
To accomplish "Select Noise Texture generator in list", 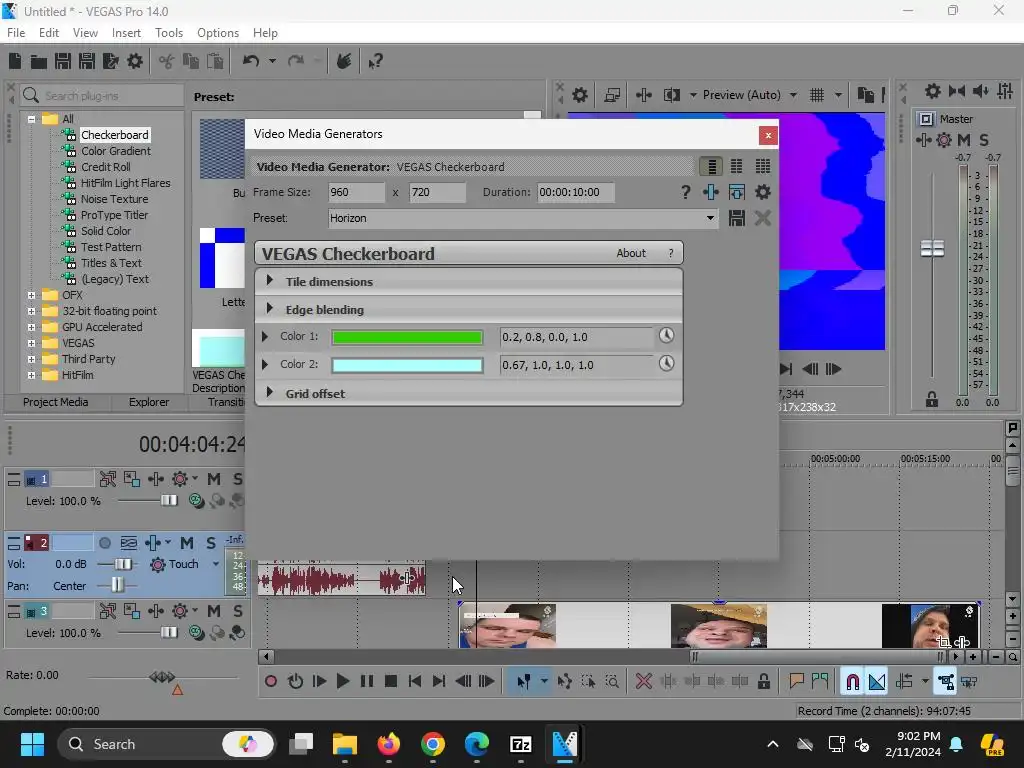I will click(114, 199).
